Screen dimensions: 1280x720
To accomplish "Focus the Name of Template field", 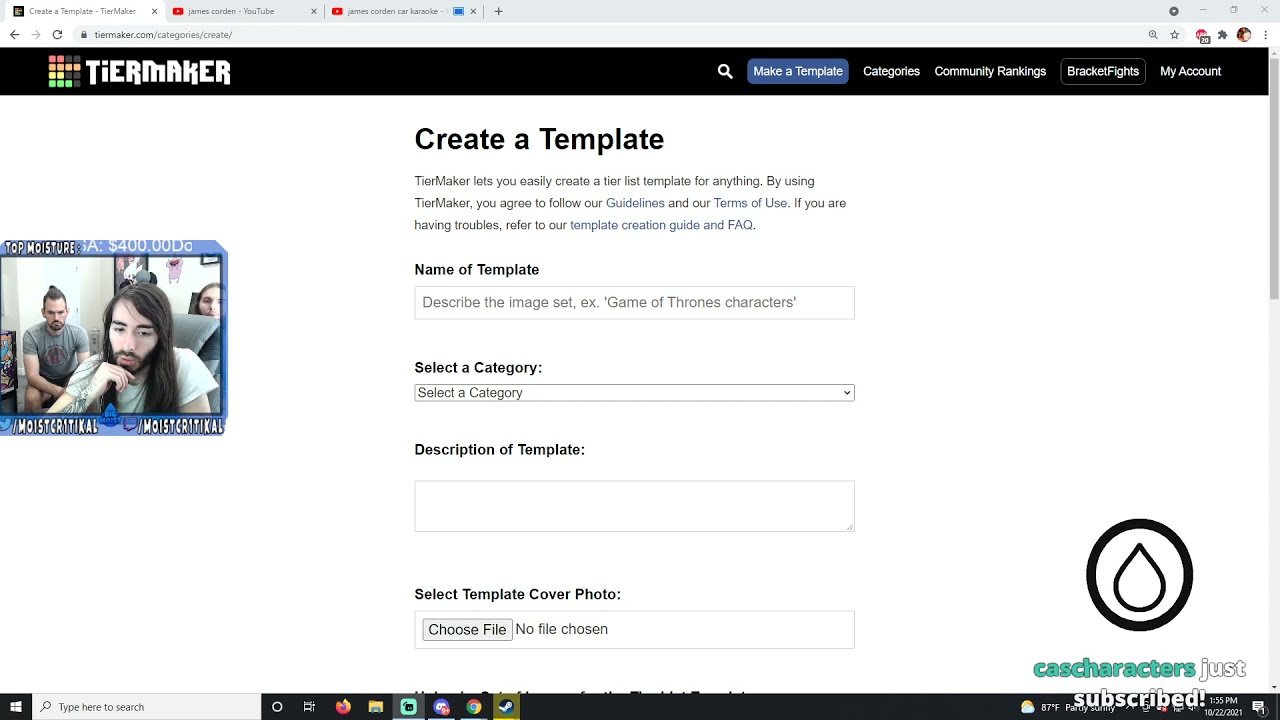I will pyautogui.click(x=634, y=303).
